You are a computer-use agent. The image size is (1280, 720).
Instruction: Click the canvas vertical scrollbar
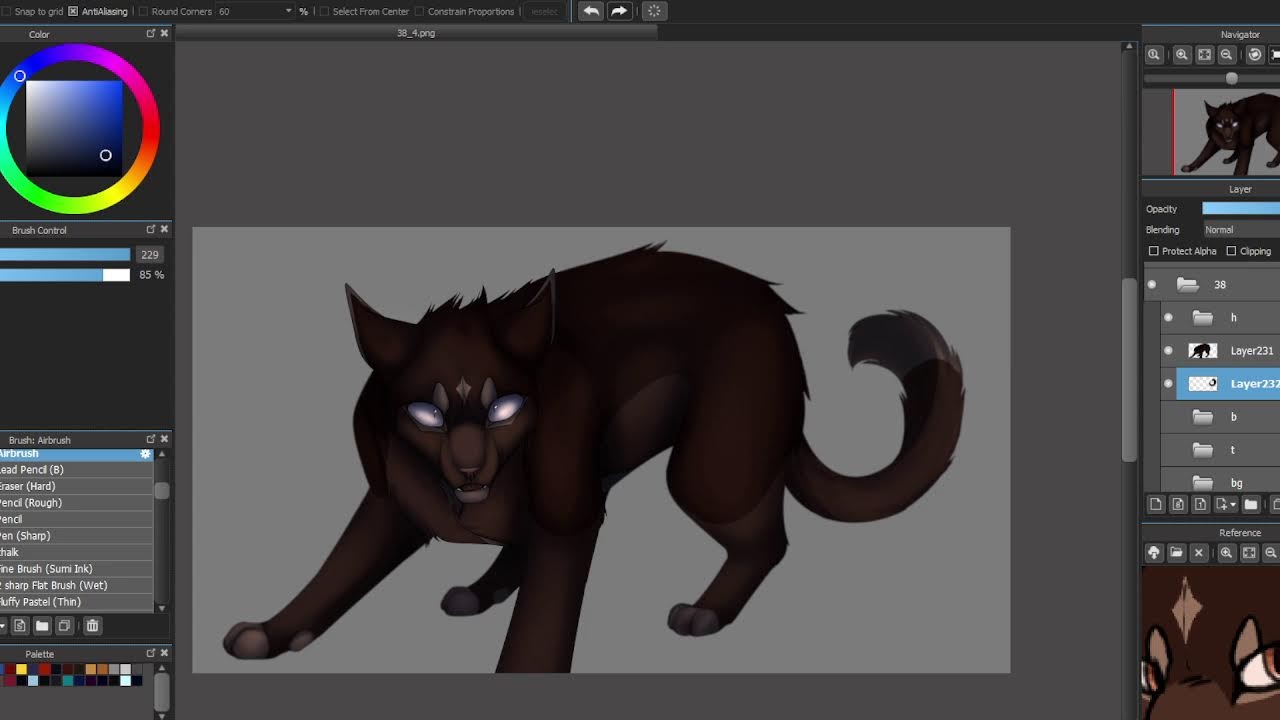(x=1129, y=370)
